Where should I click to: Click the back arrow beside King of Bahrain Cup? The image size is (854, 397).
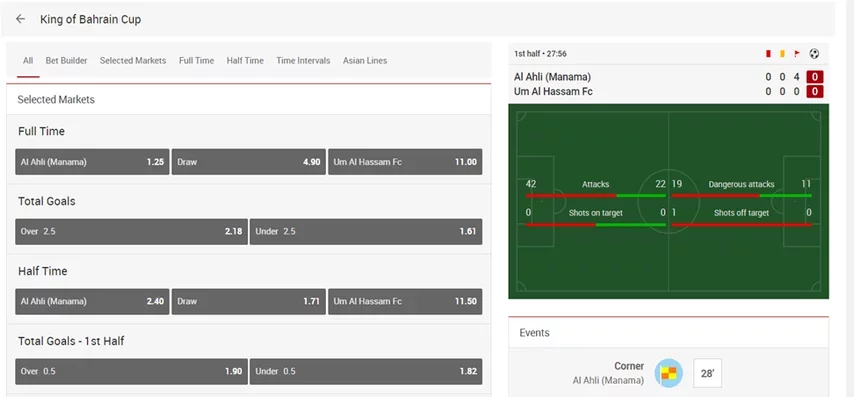[x=21, y=19]
